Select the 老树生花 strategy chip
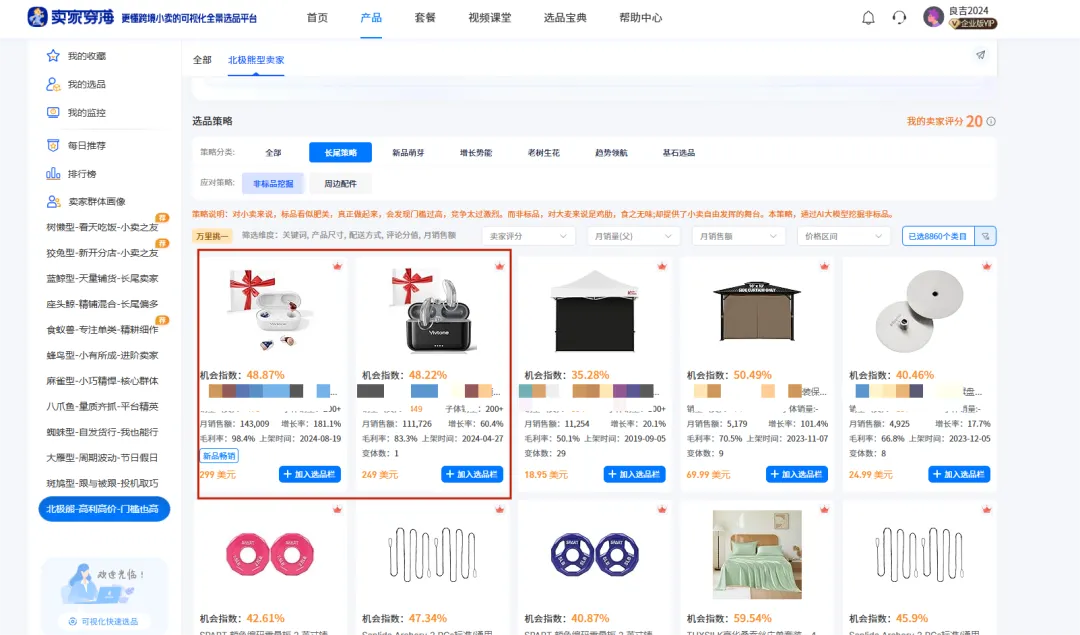The height and width of the screenshot is (635, 1080). tap(543, 153)
